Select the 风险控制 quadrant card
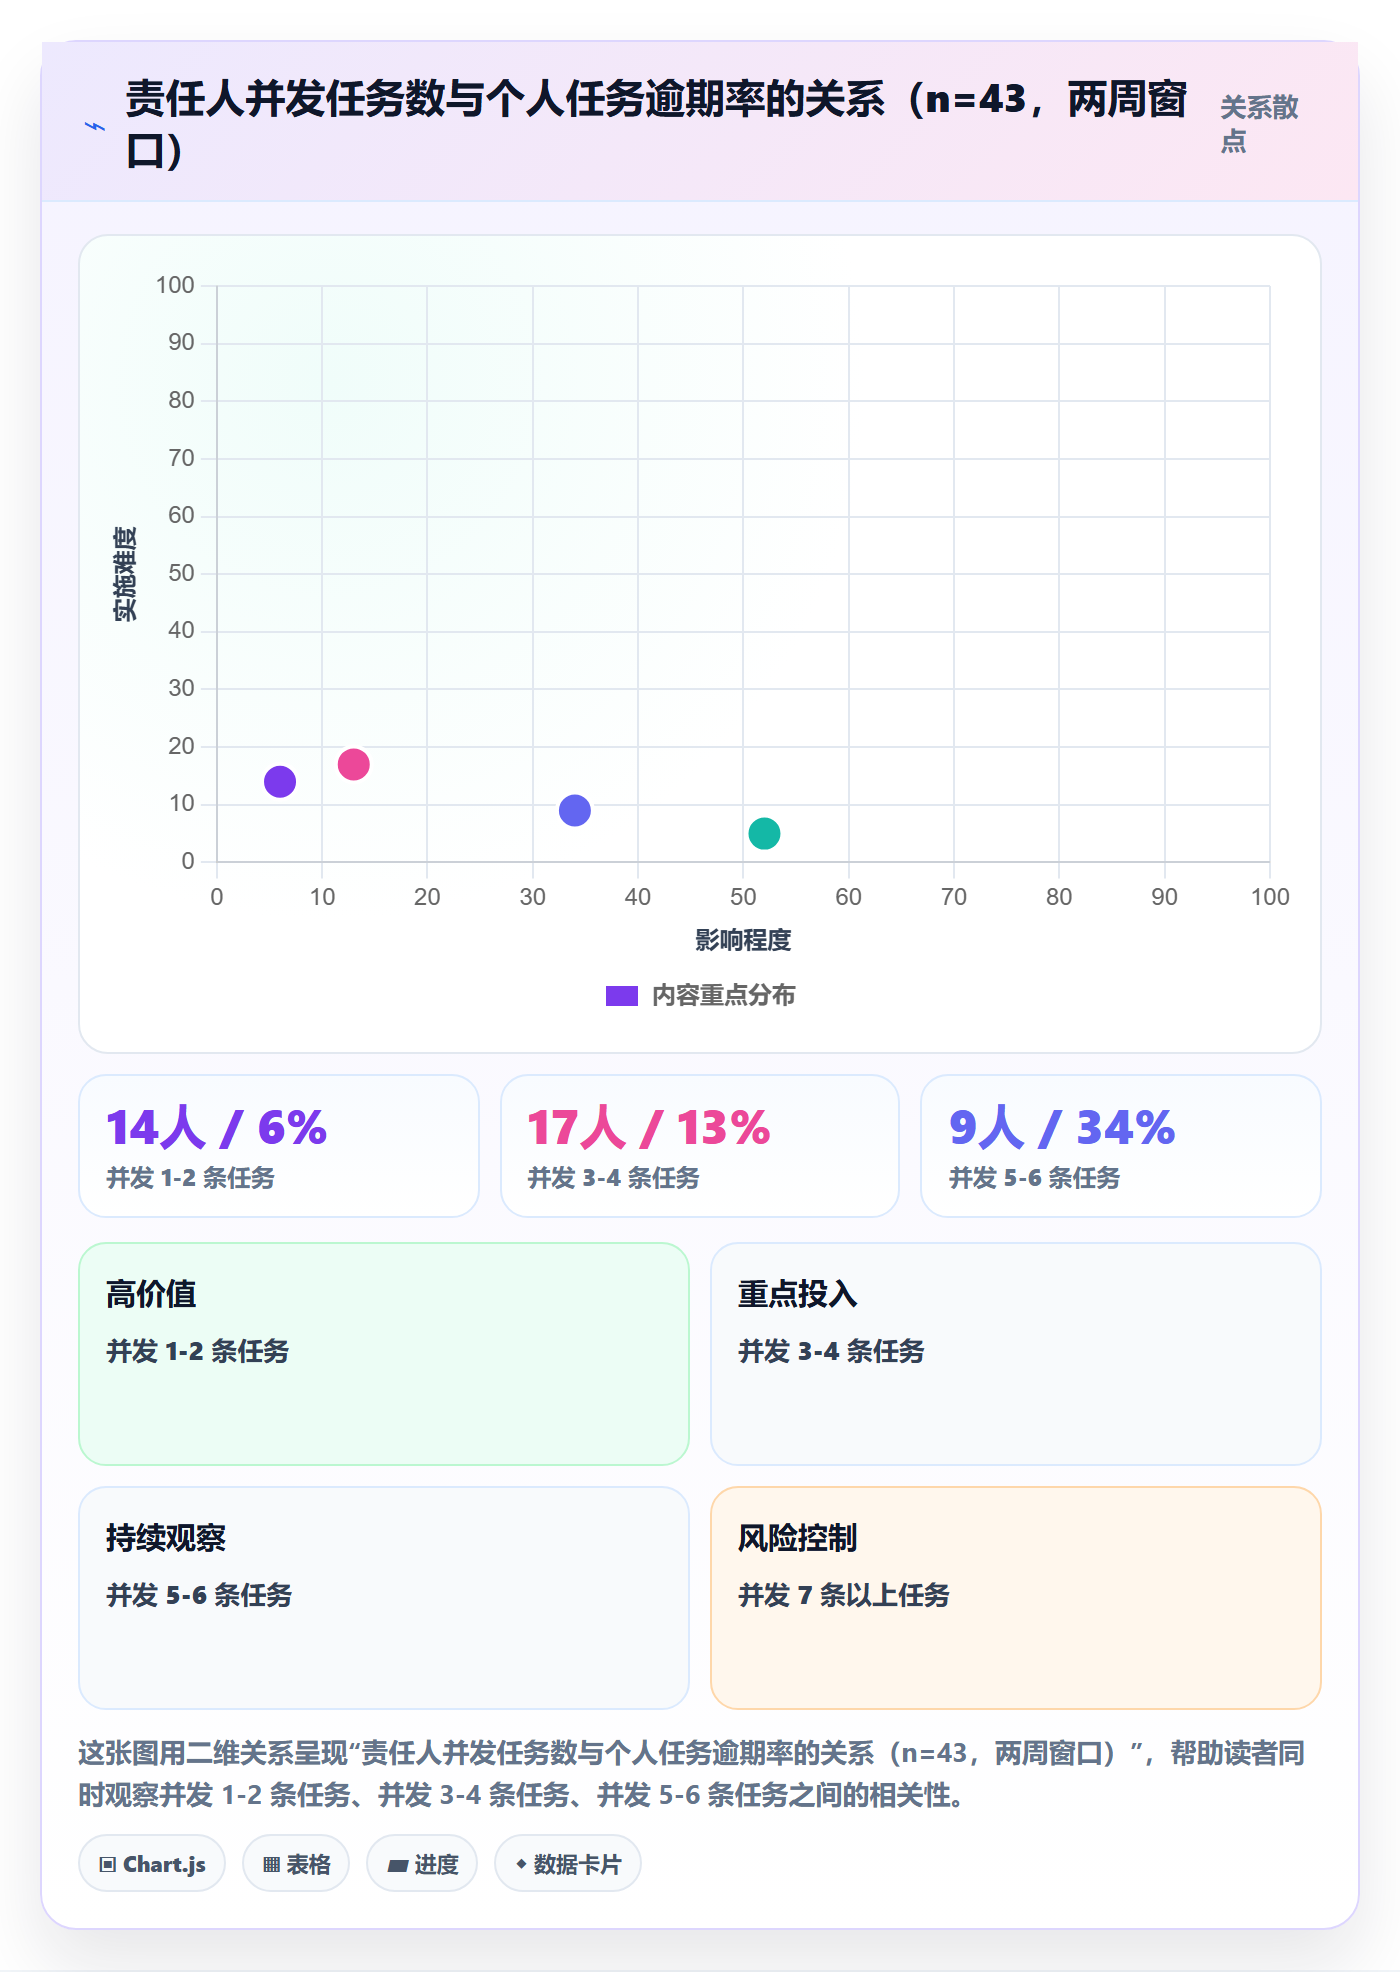The image size is (1400, 1972). (1016, 1598)
